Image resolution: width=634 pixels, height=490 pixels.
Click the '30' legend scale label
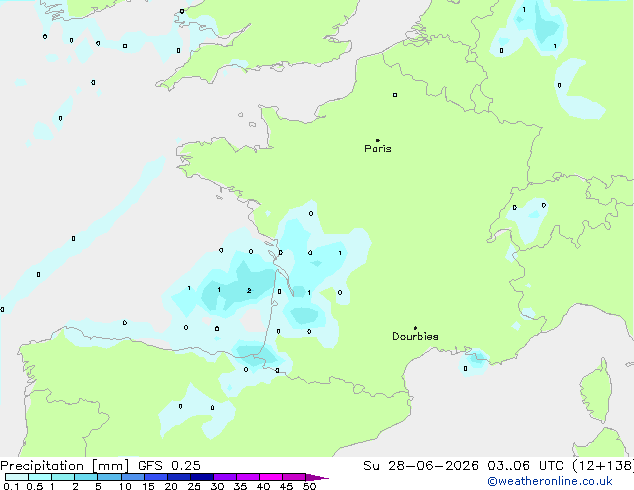pyautogui.click(x=217, y=486)
